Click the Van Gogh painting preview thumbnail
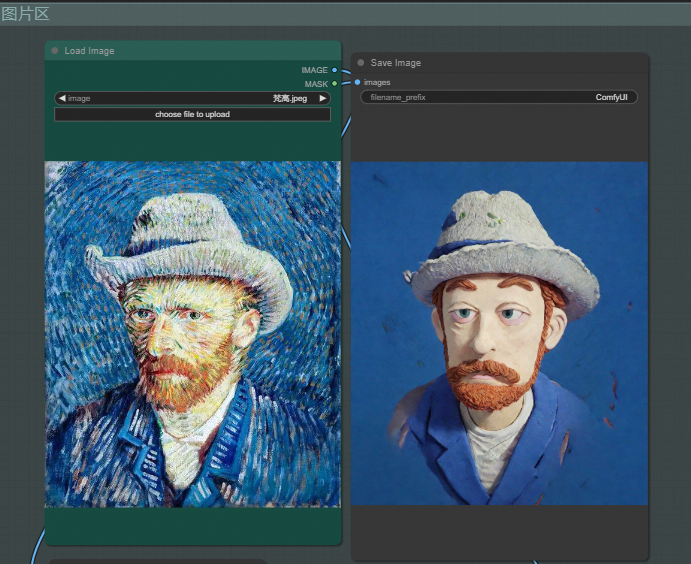This screenshot has height=564, width=691. [193, 334]
